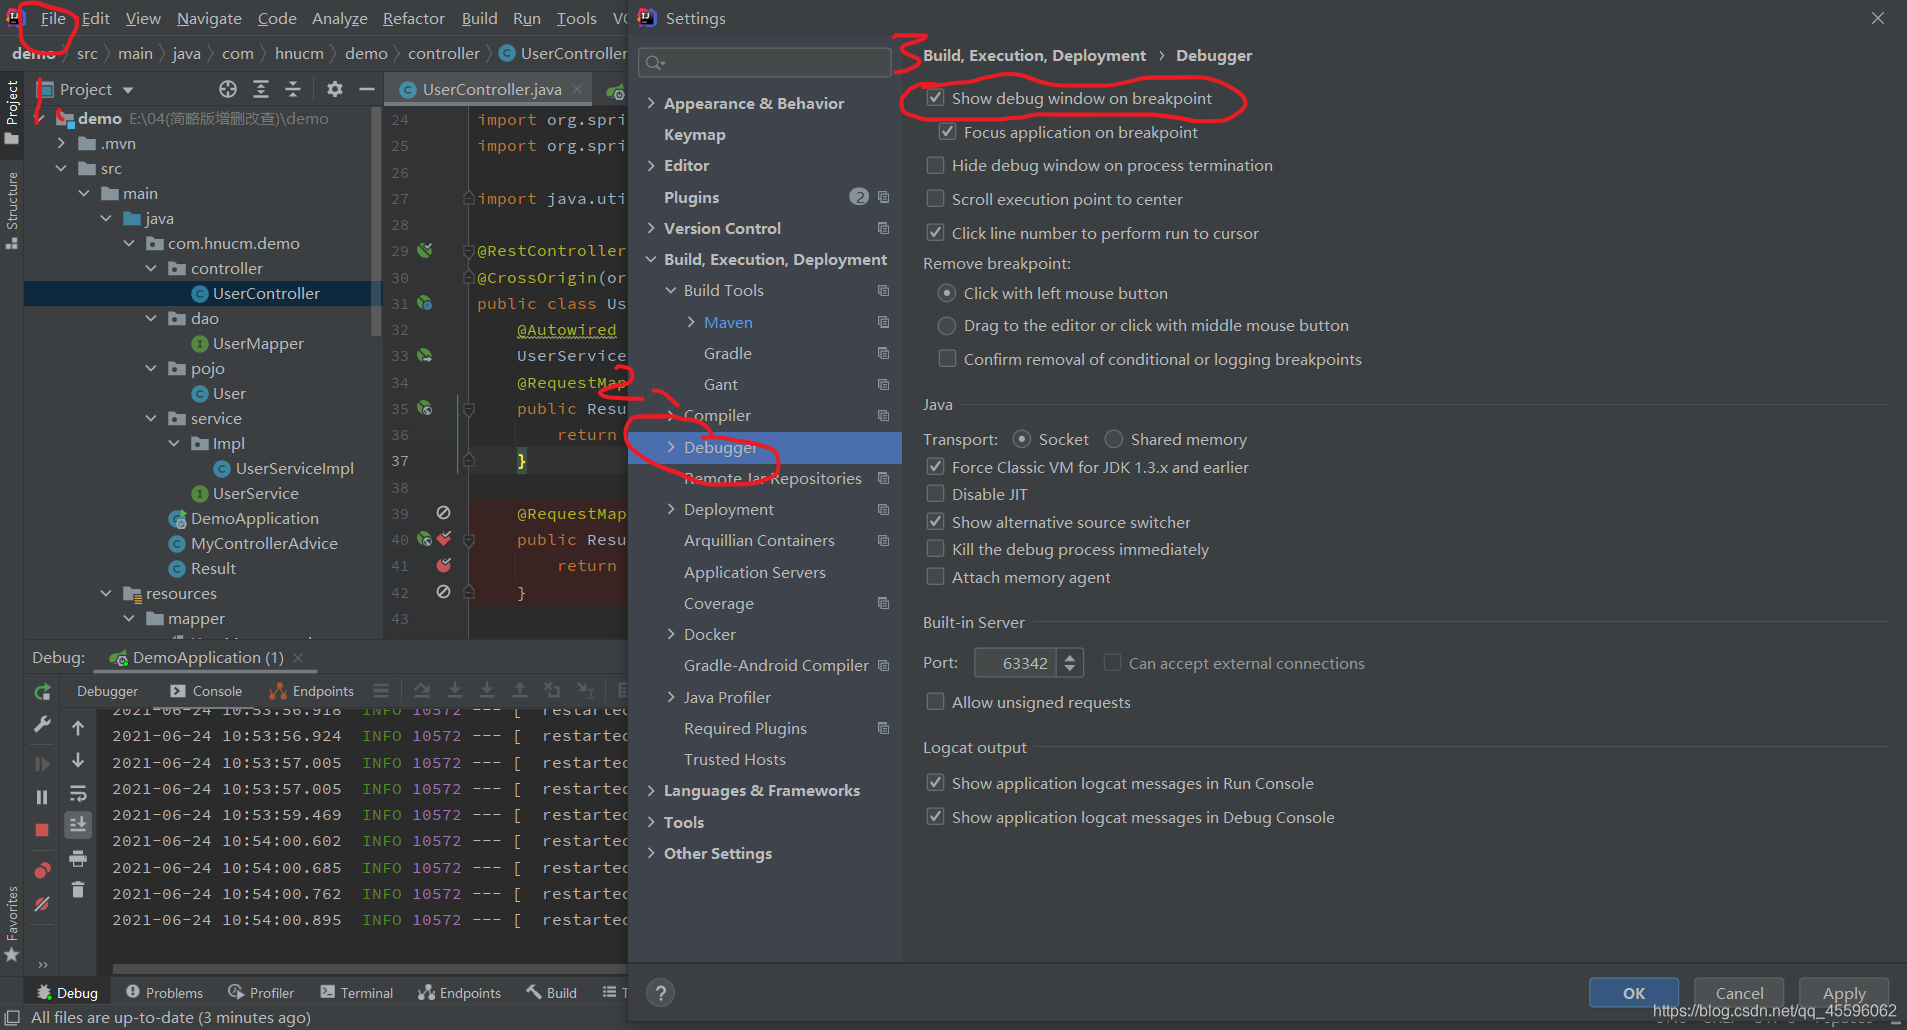This screenshot has width=1907, height=1030.
Task: Open View Breakpoints double red dots icon
Action: 42,871
